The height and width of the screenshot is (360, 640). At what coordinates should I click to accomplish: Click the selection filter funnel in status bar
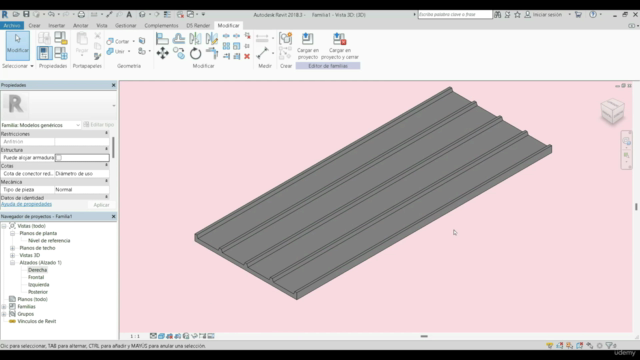pos(609,345)
